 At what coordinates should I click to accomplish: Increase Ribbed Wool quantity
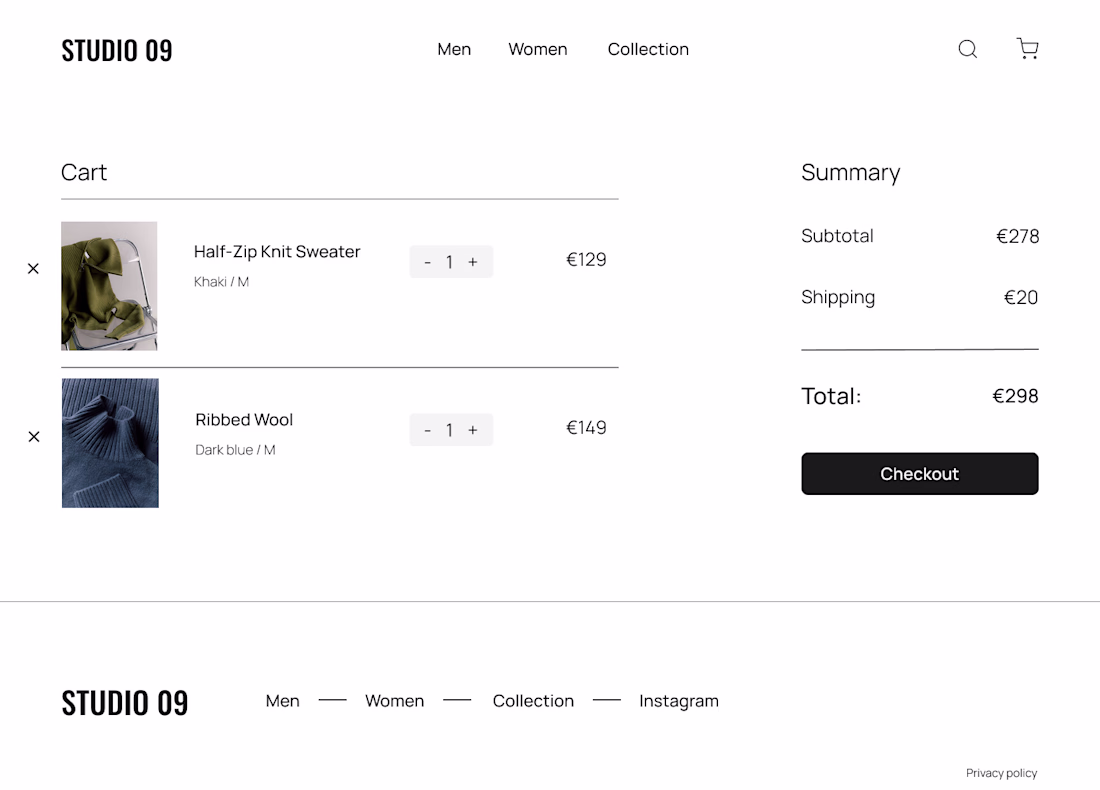pos(473,430)
